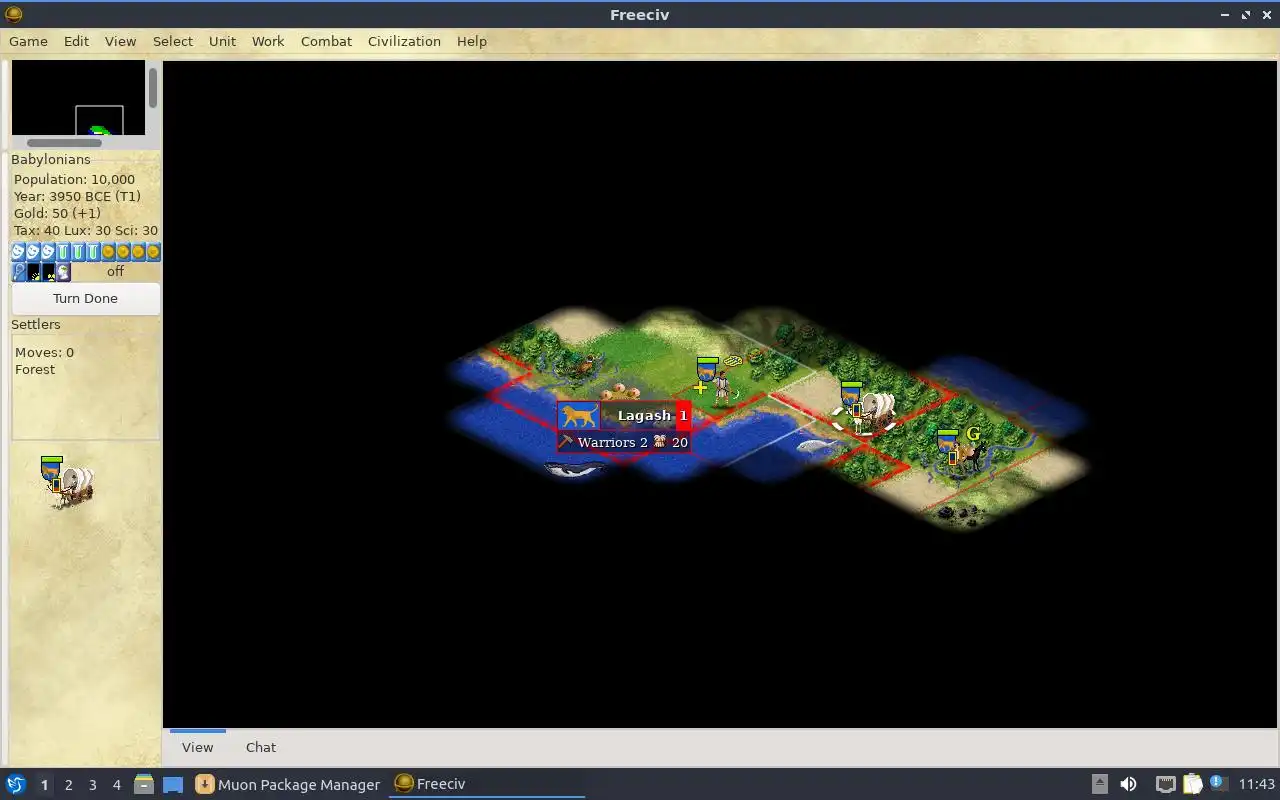
Task: Click the 'off' timeout label
Action: click(x=116, y=271)
